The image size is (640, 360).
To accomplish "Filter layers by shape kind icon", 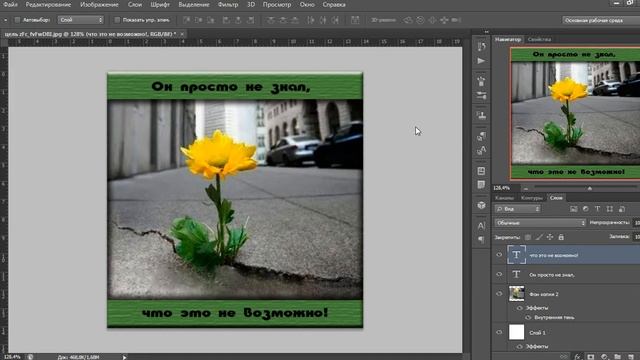I will [x=610, y=209].
